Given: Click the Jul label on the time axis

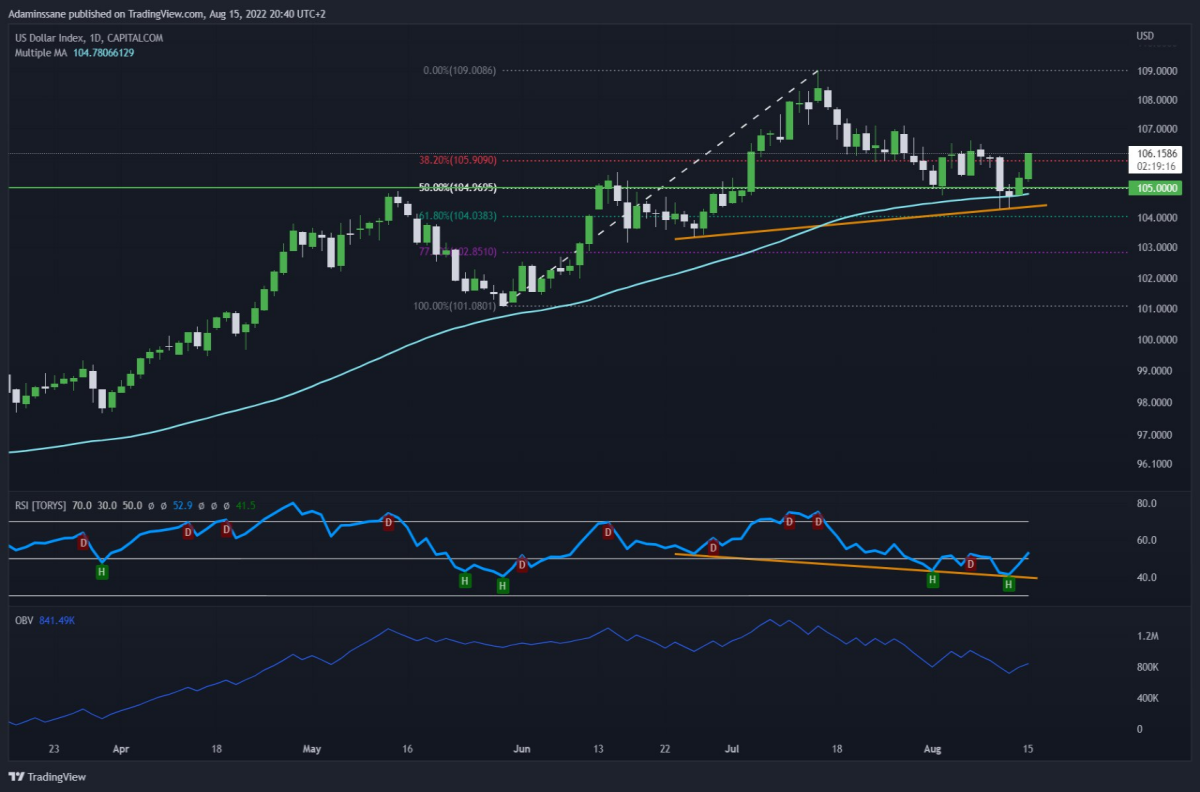Looking at the screenshot, I should click(731, 747).
